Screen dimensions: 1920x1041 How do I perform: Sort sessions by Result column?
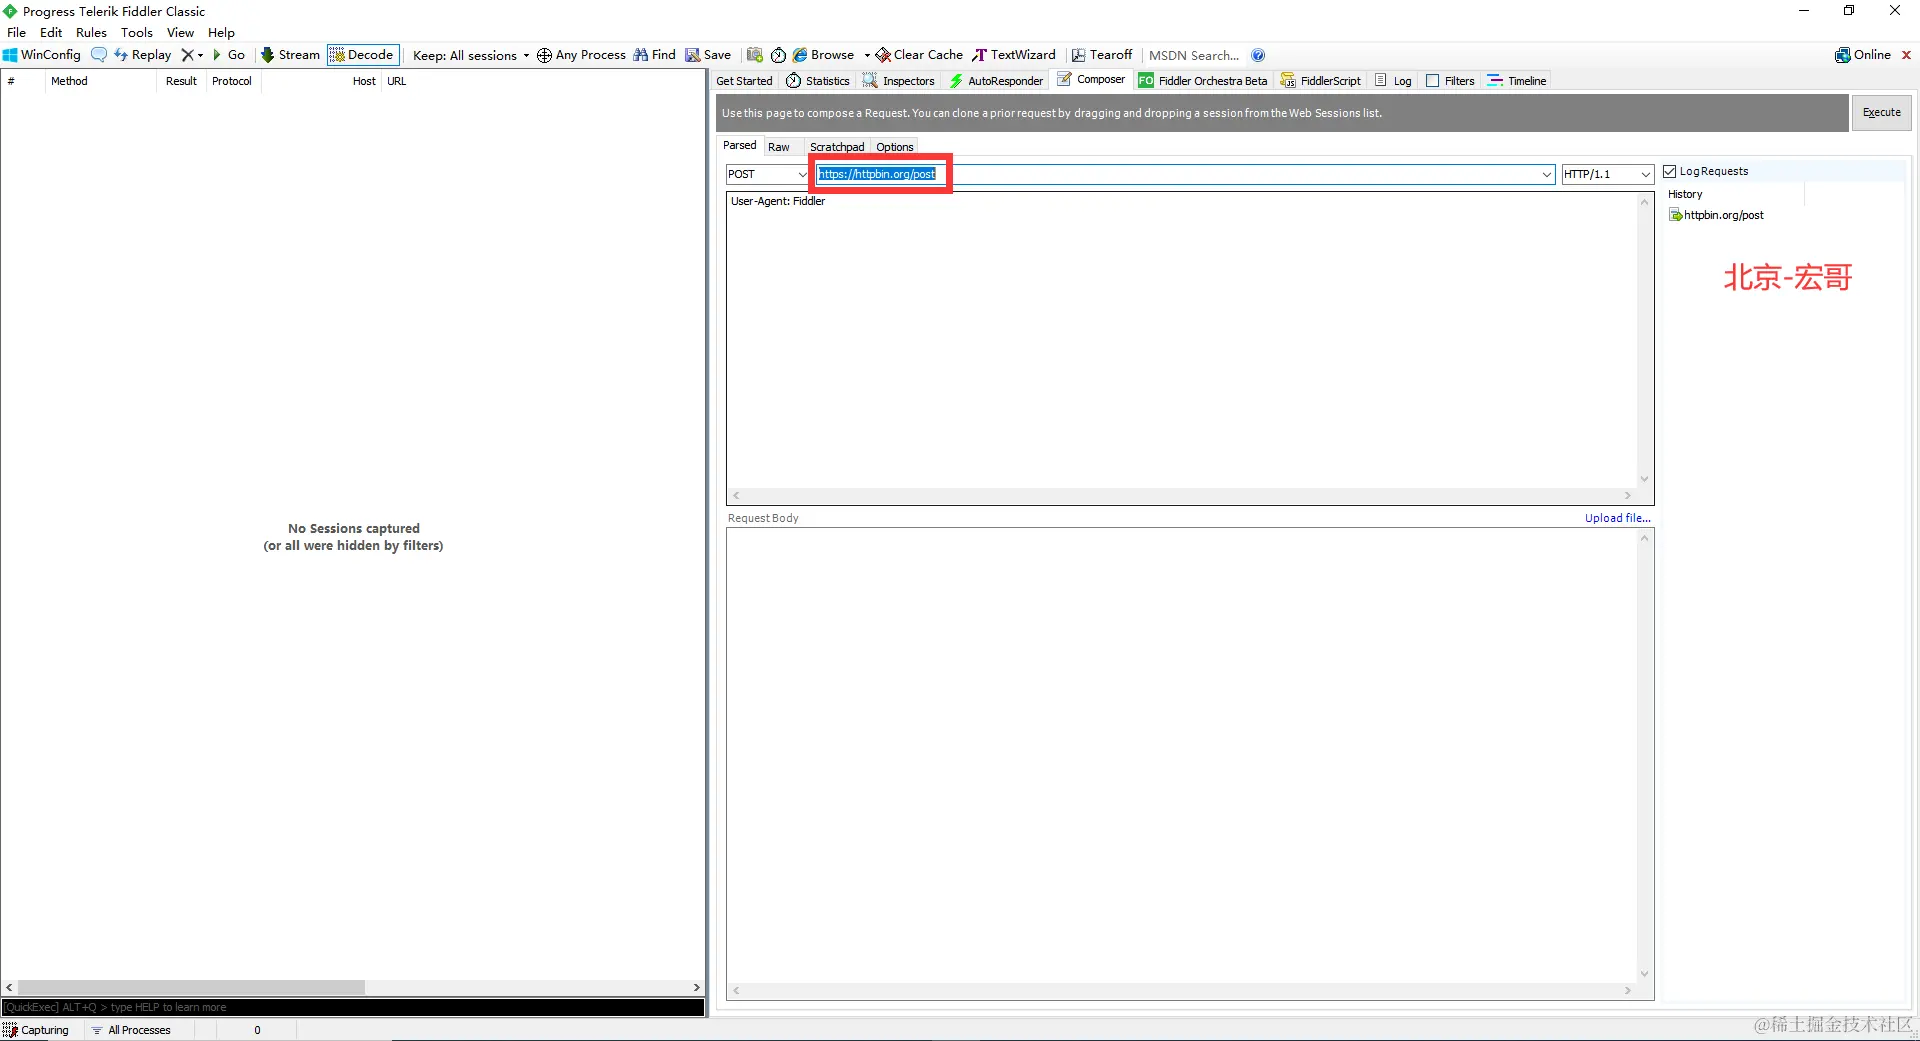pos(181,81)
